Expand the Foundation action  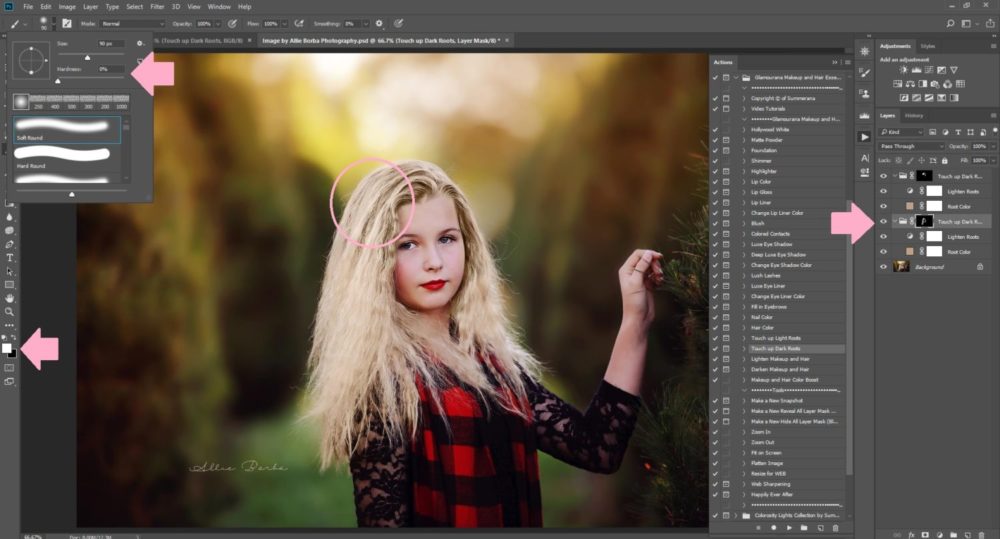pyautogui.click(x=744, y=151)
